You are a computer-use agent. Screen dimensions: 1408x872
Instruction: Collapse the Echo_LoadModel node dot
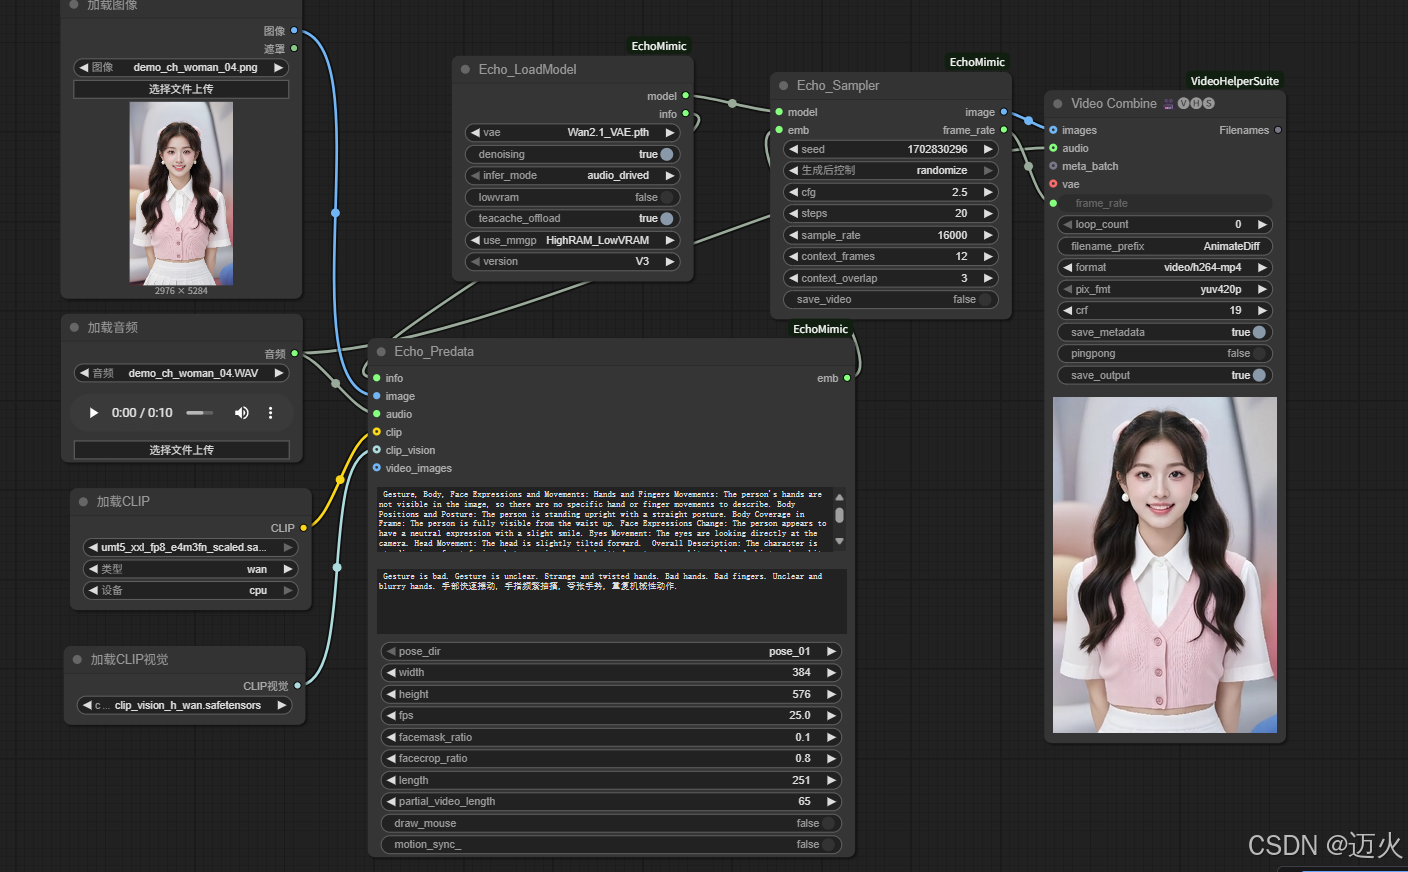point(466,70)
